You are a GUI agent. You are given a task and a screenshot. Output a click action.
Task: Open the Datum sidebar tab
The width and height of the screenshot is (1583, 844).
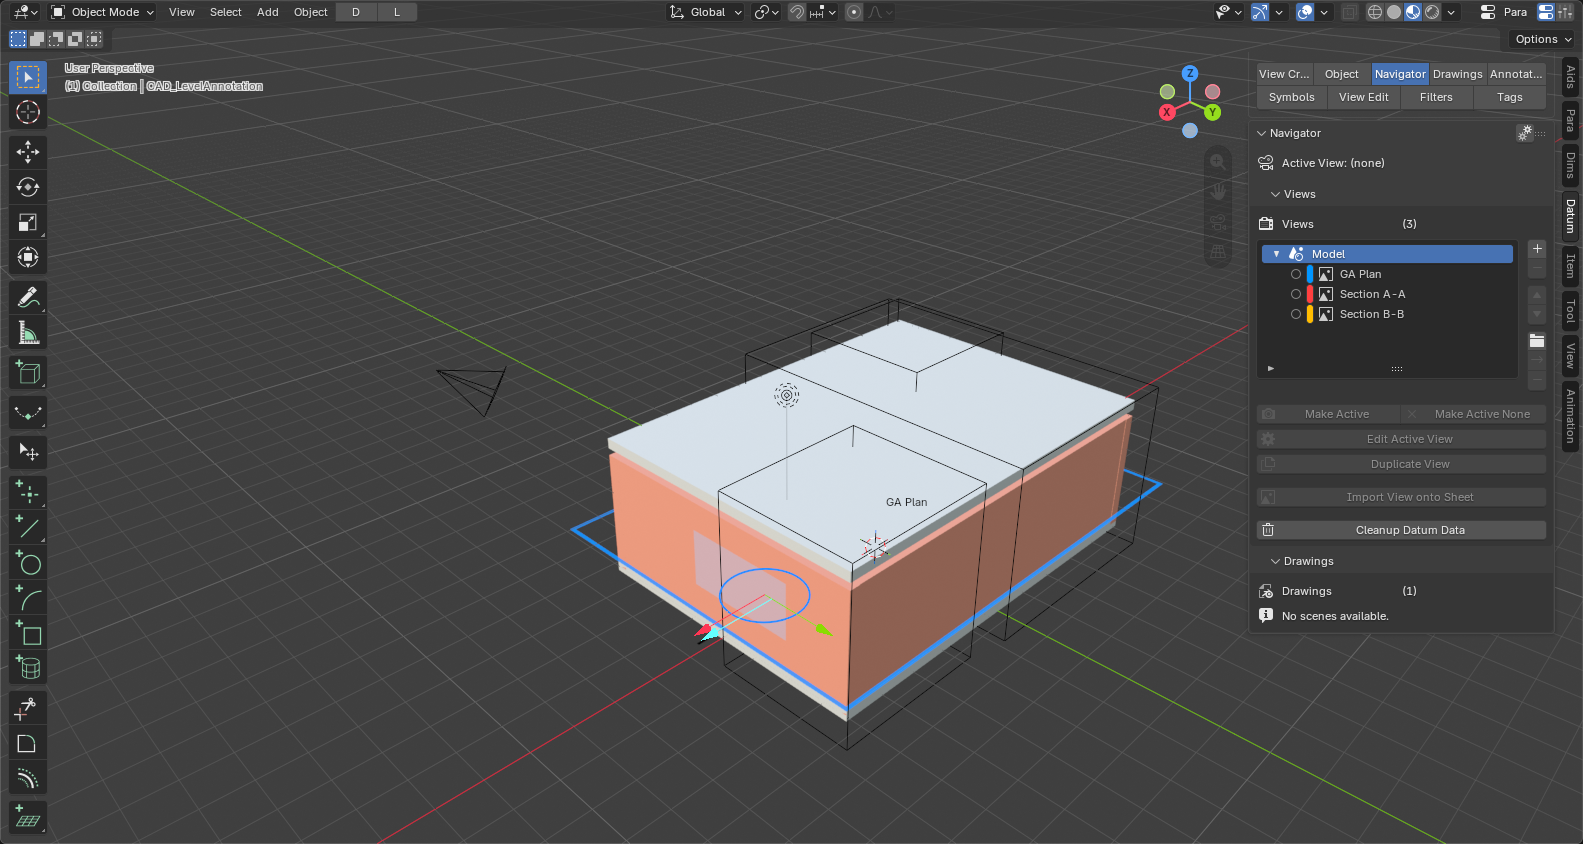(1570, 215)
